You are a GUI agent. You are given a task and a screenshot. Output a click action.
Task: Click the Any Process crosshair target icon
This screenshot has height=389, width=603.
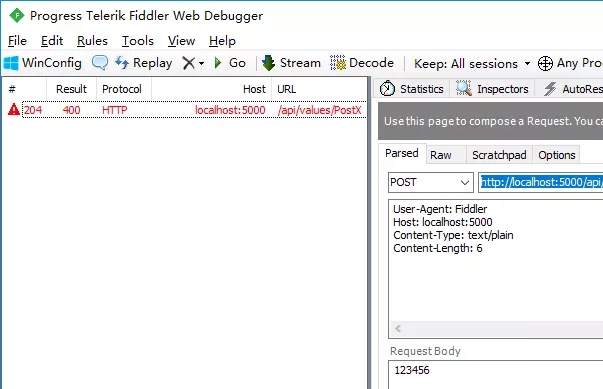545,63
